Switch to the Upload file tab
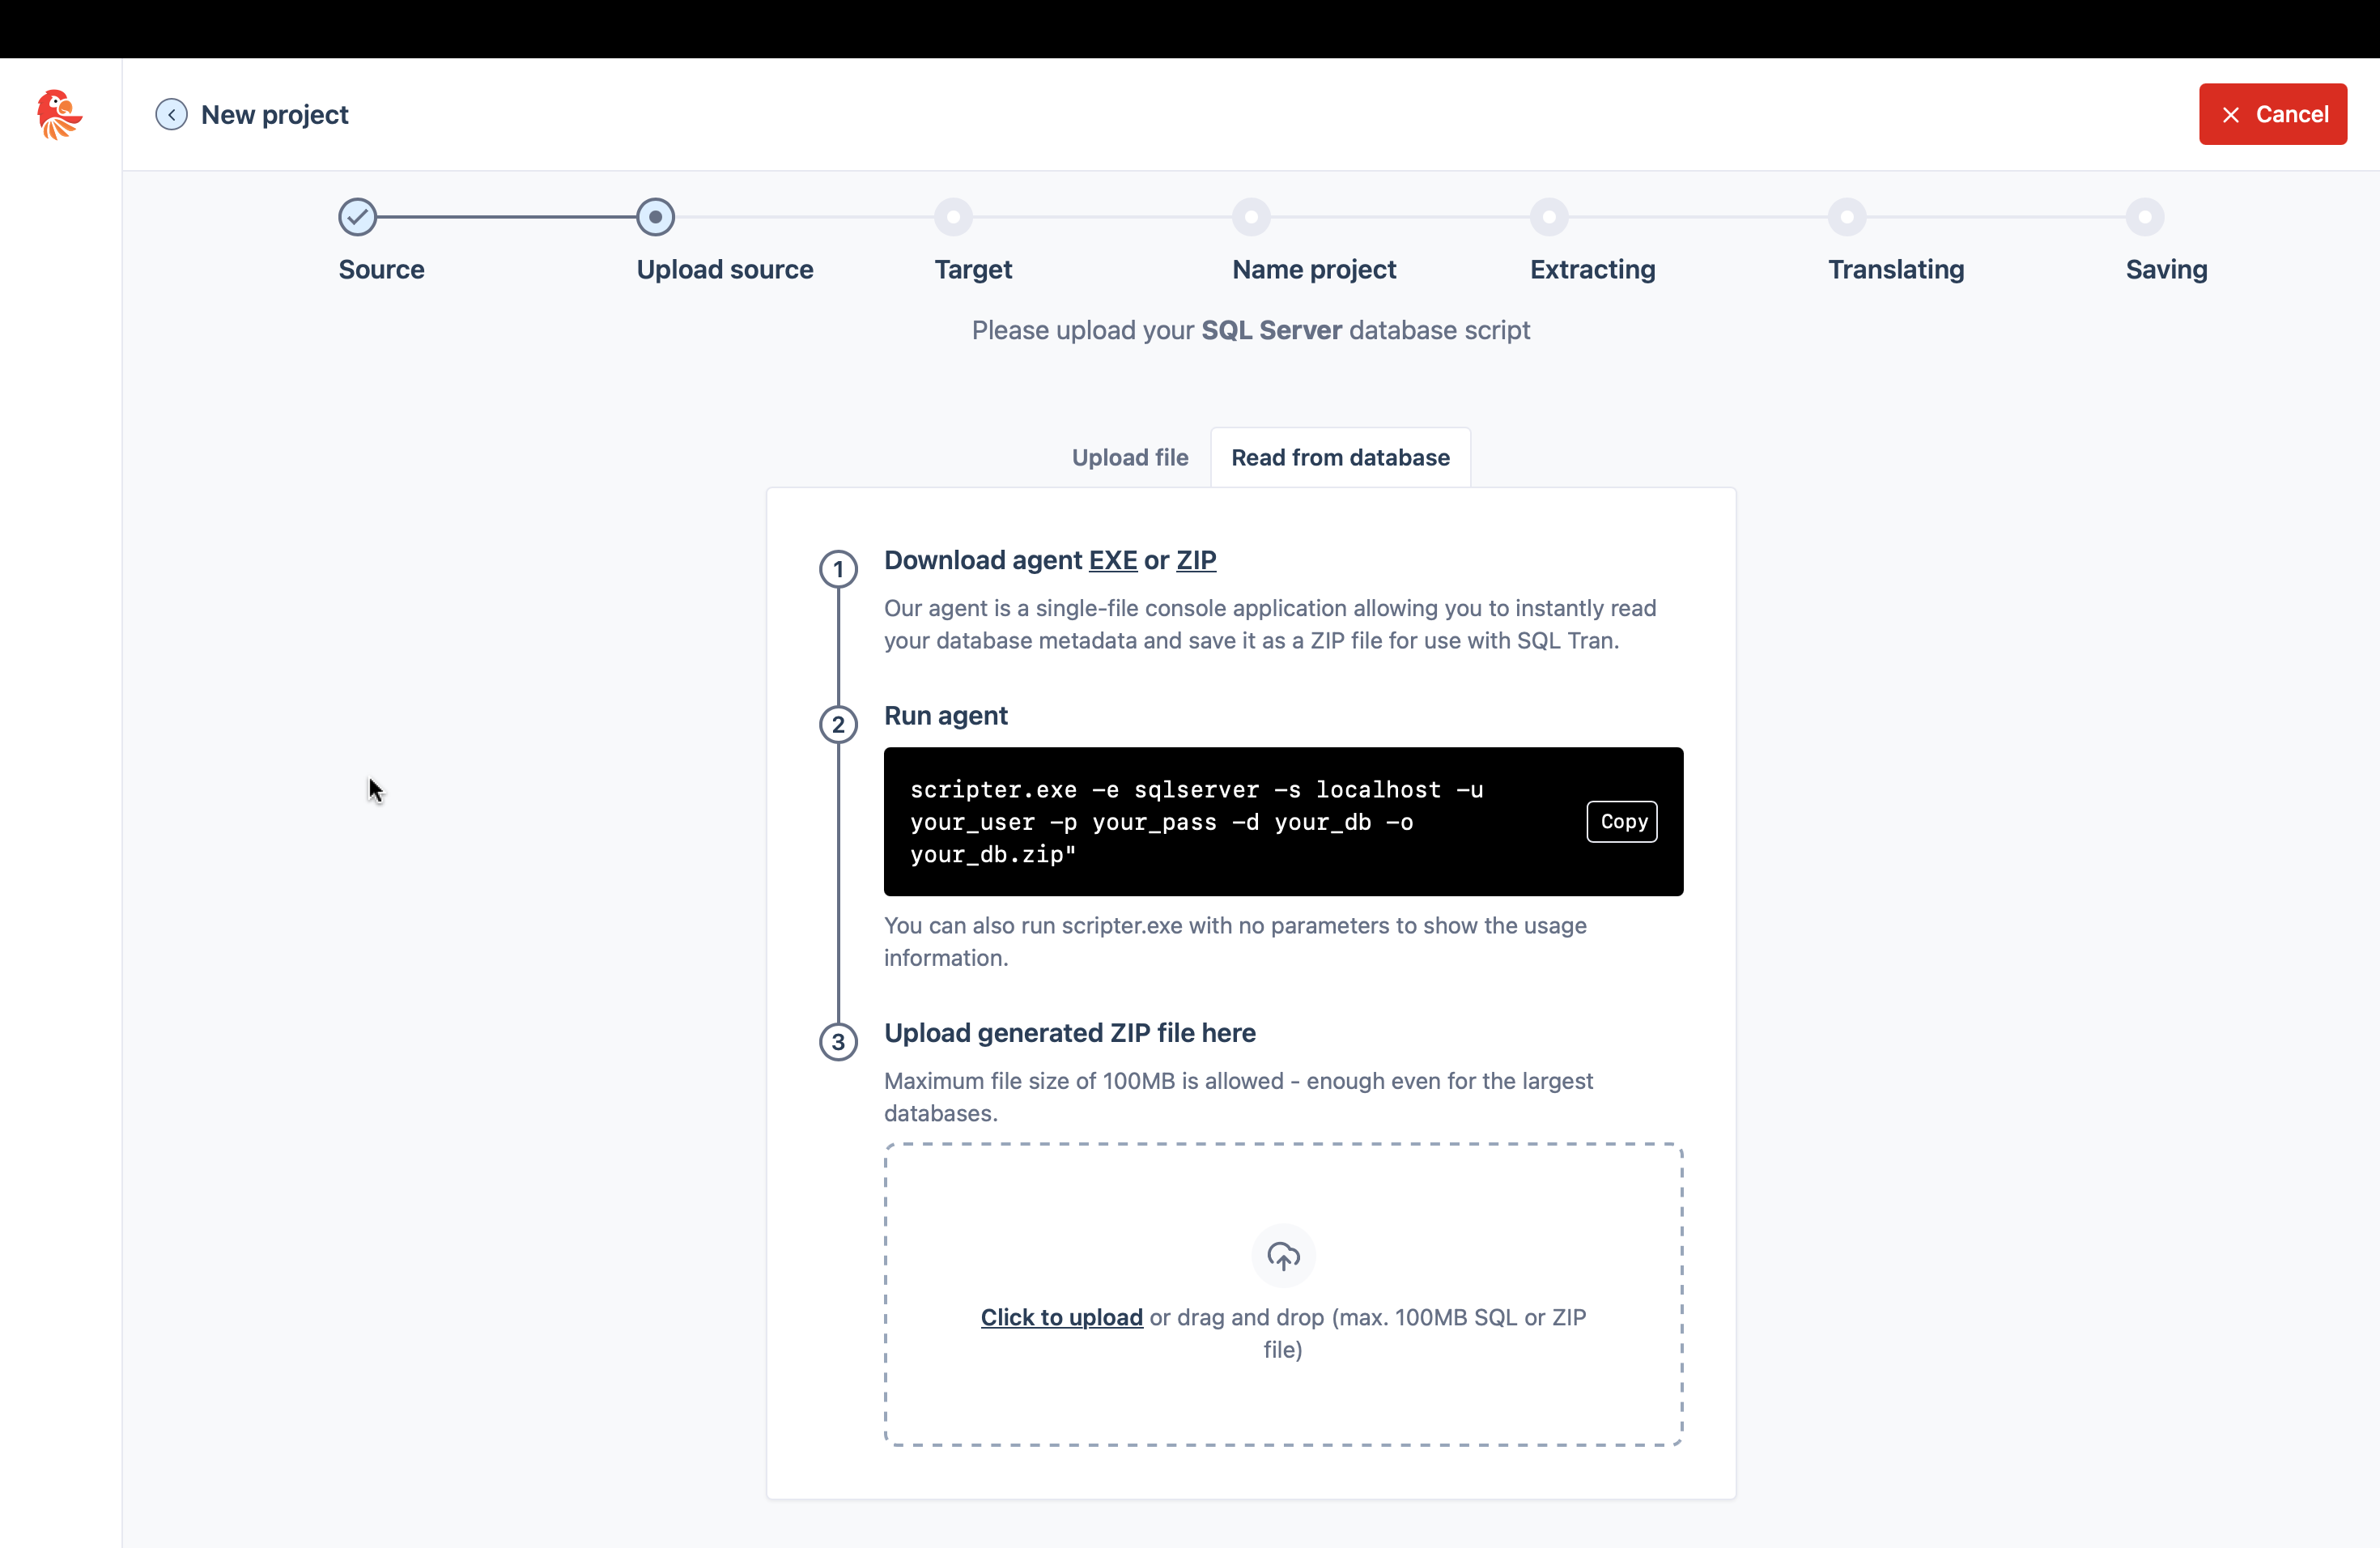The height and width of the screenshot is (1548, 2380). coord(1130,458)
